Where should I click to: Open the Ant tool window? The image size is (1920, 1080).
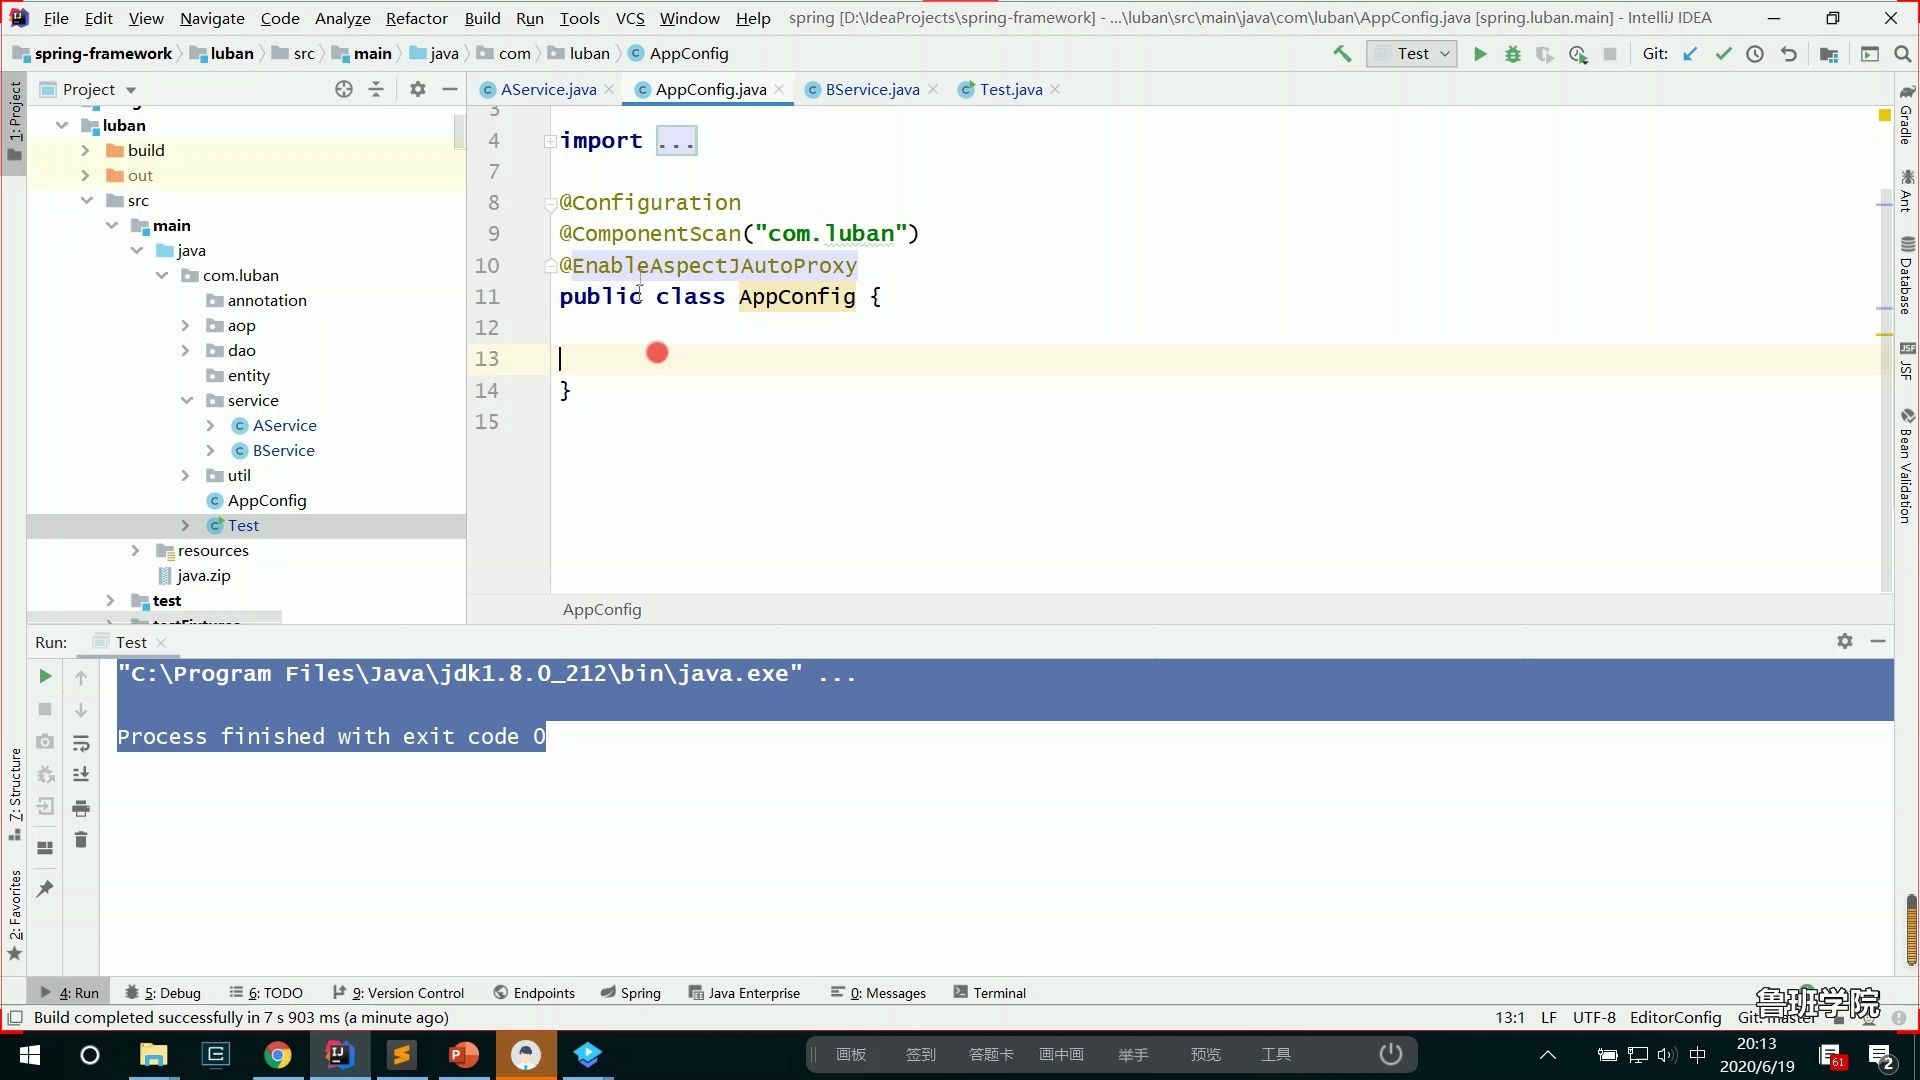pyautogui.click(x=1907, y=190)
